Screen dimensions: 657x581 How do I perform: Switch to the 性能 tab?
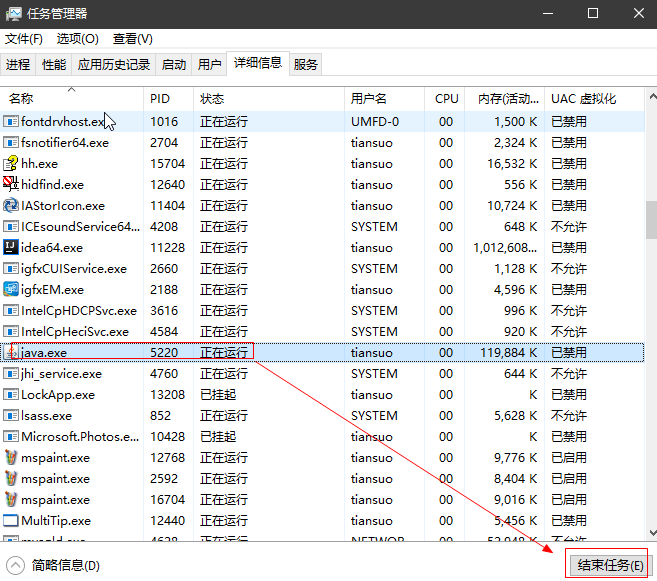(54, 65)
